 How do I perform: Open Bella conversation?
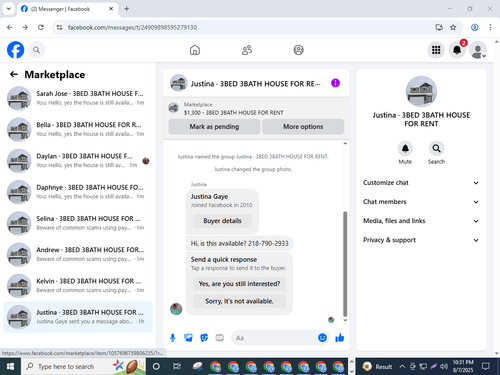coord(78,129)
